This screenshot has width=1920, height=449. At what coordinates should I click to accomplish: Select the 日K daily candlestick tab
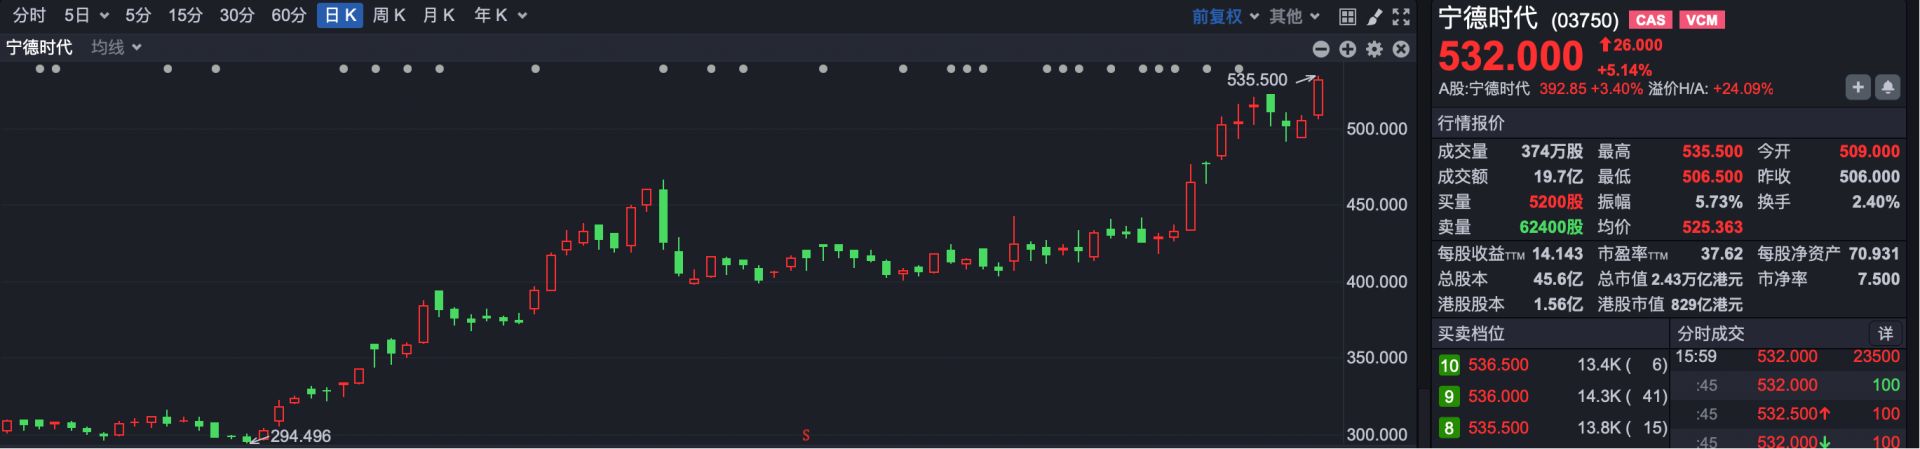[x=340, y=15]
